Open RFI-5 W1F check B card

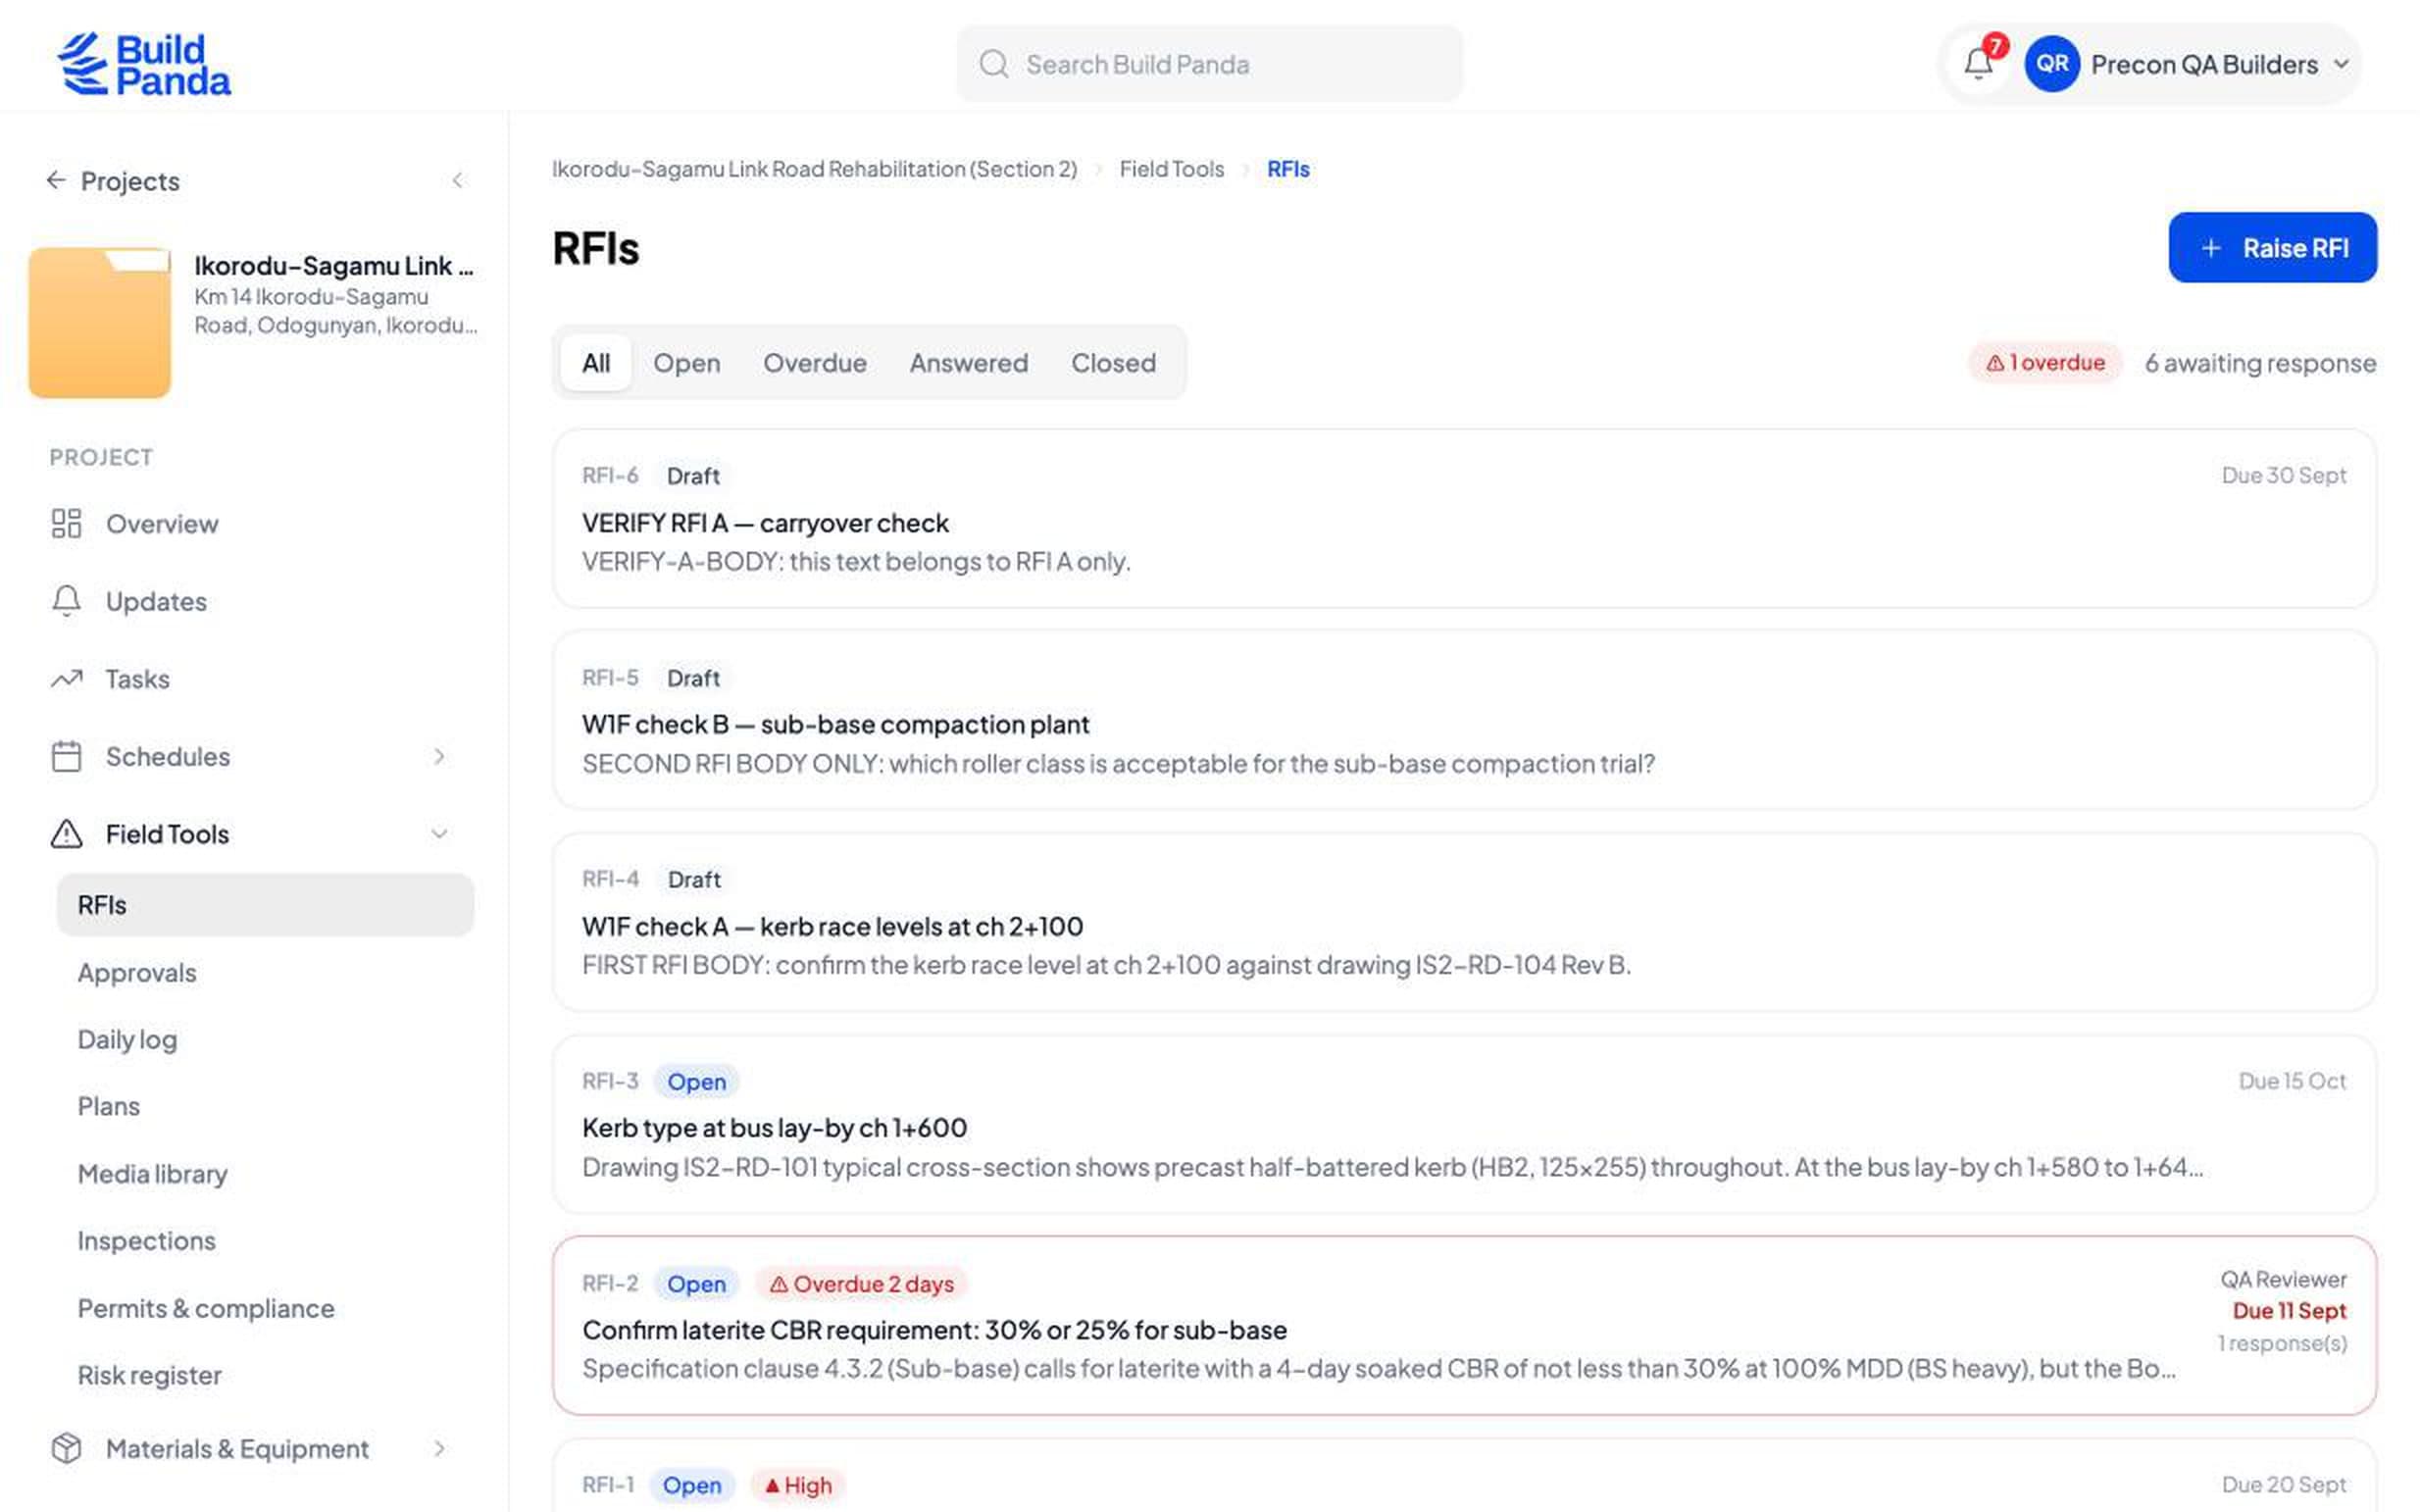(x=1464, y=720)
